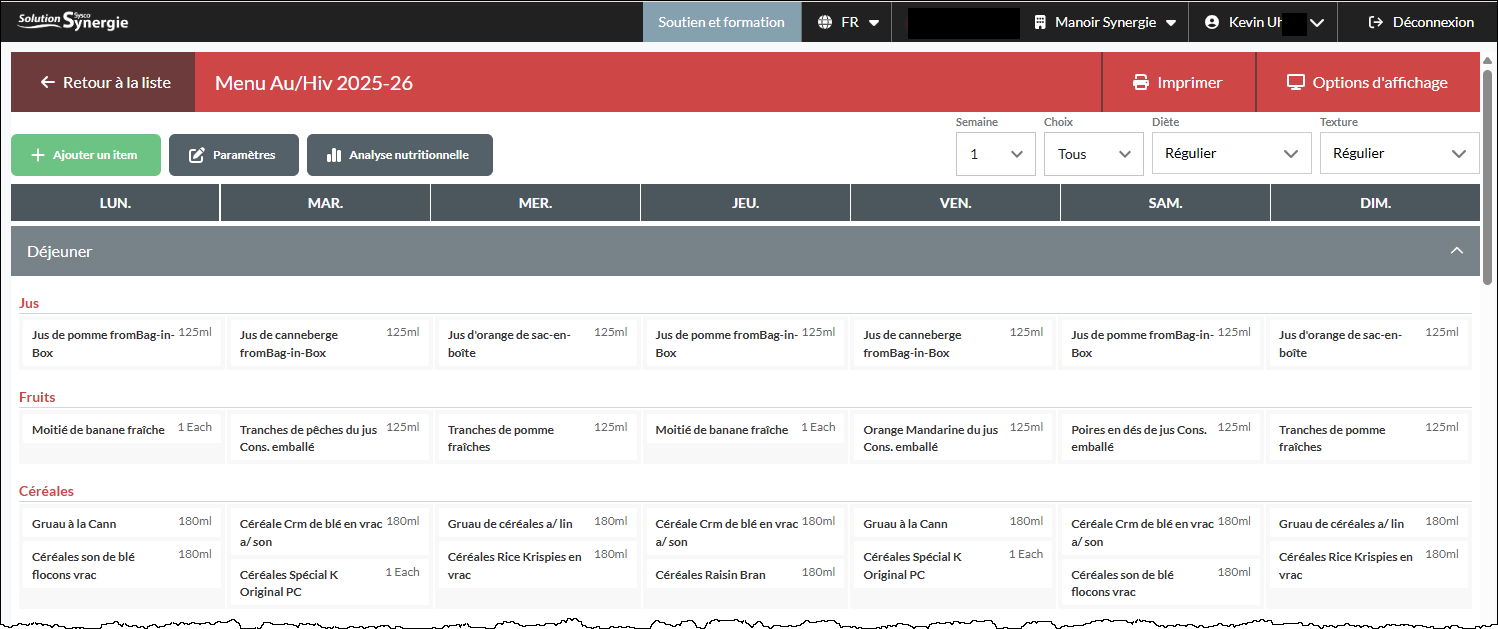The width and height of the screenshot is (1498, 629).
Task: Select Tuesday's Céréale Crm de blé item
Action: pyautogui.click(x=329, y=532)
